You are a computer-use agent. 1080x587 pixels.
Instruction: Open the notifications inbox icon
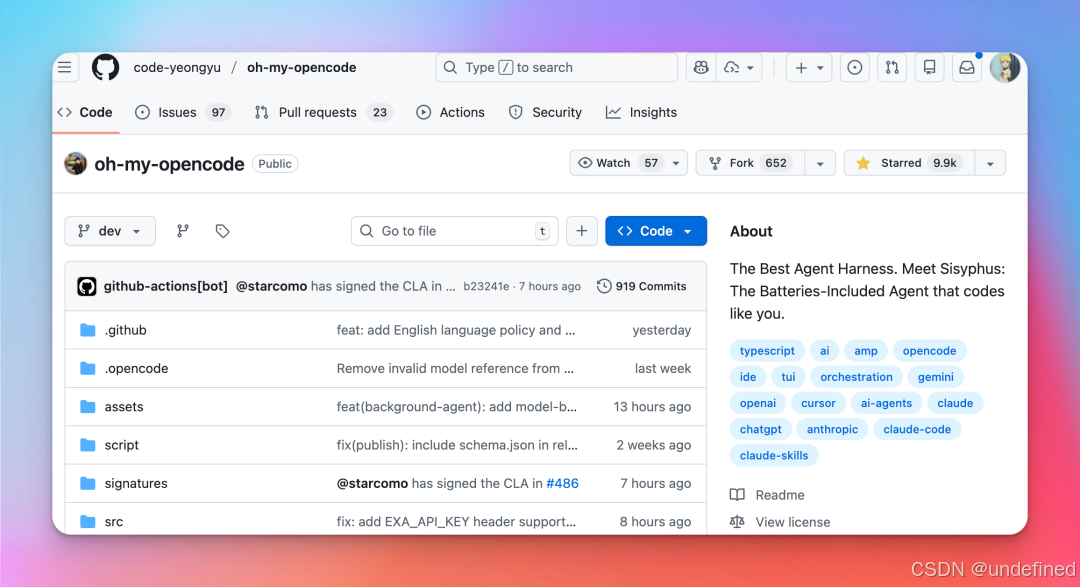pos(967,68)
